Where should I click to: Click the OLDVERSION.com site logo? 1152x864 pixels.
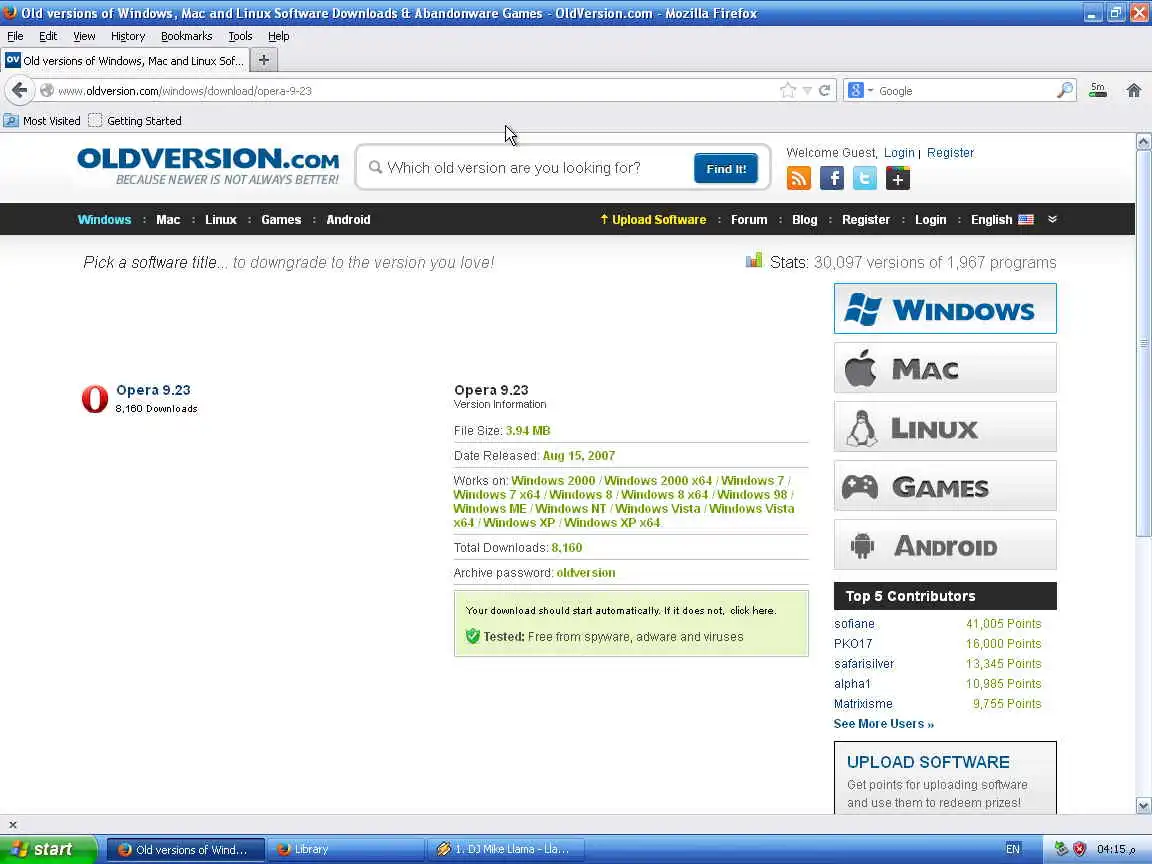208,166
